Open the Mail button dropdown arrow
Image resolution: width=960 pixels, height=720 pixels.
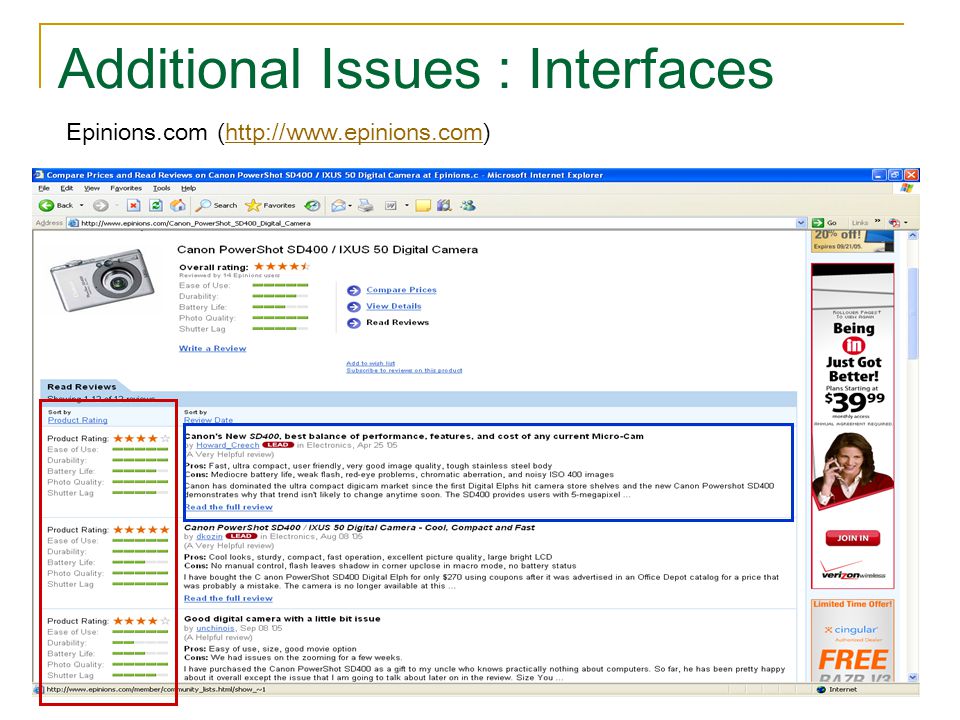(x=350, y=206)
